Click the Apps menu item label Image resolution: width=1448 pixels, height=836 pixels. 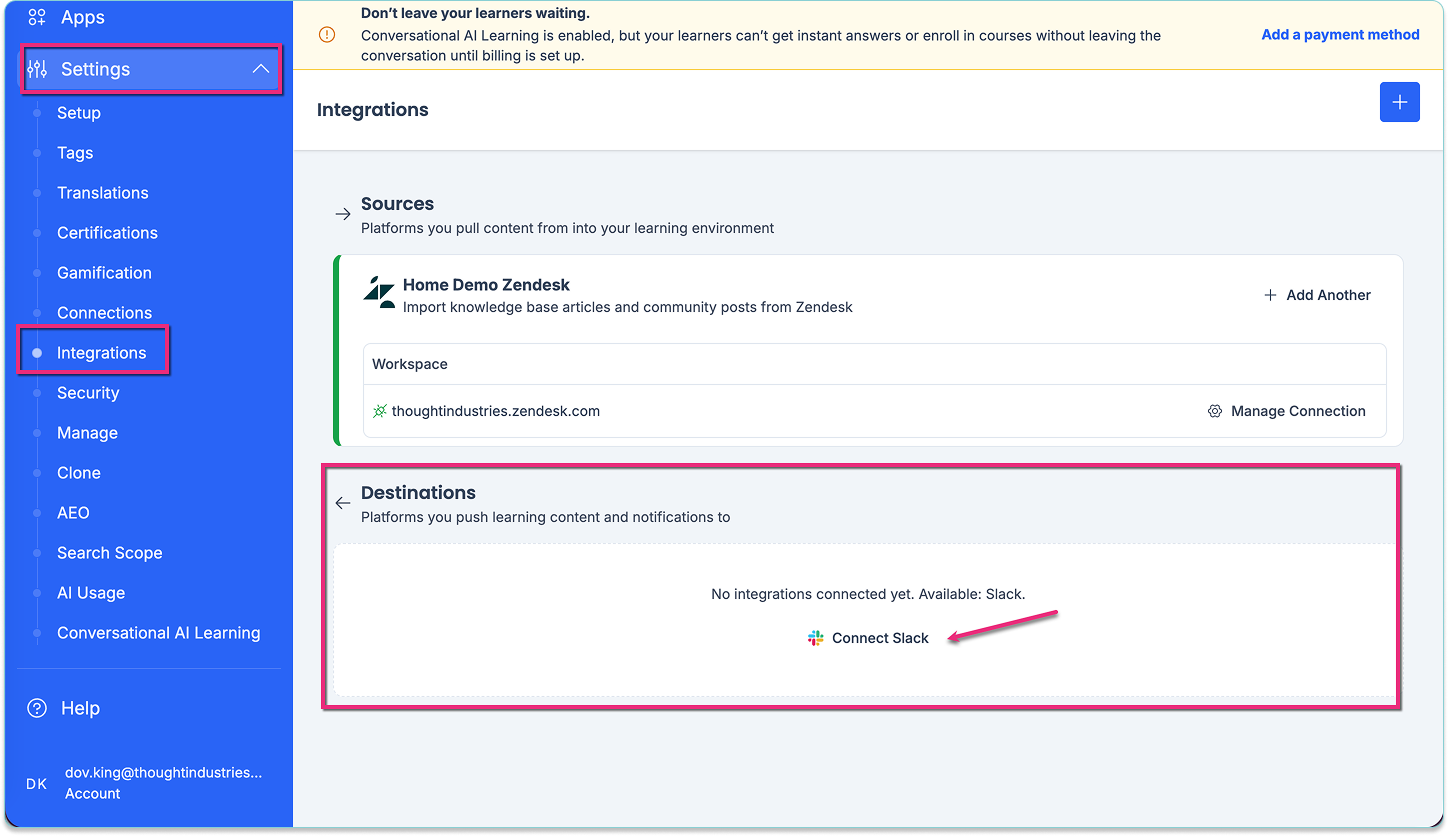83,17
